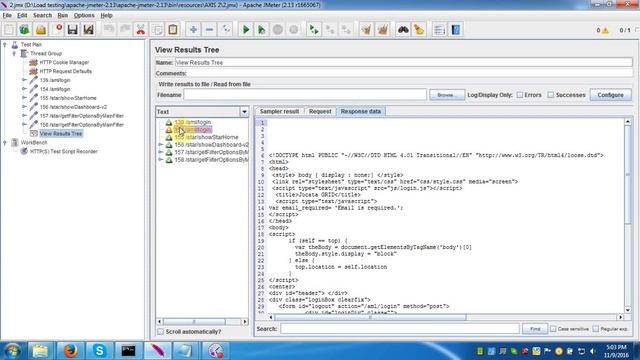Click the Open file folder icon
640x360 pixels.
click(x=40, y=29)
